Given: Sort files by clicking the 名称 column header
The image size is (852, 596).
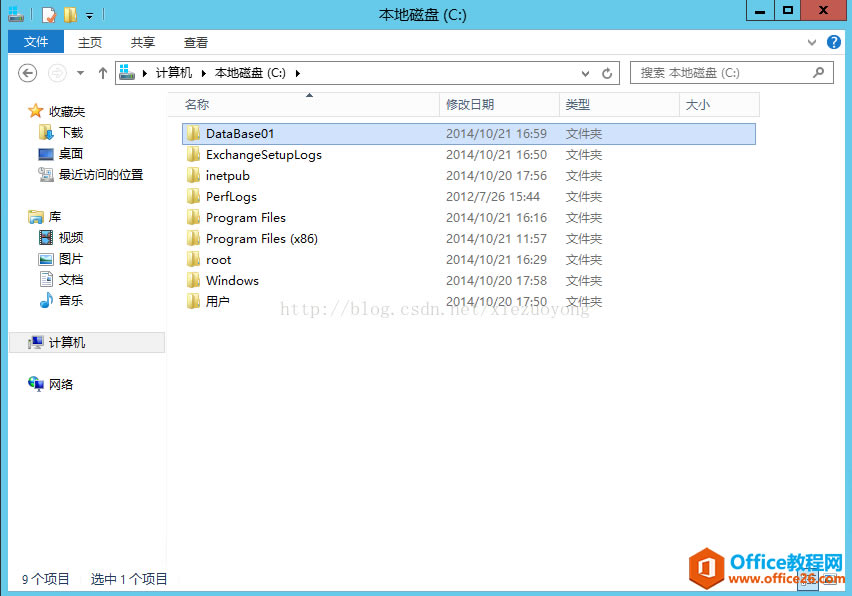Looking at the screenshot, I should pyautogui.click(x=197, y=105).
